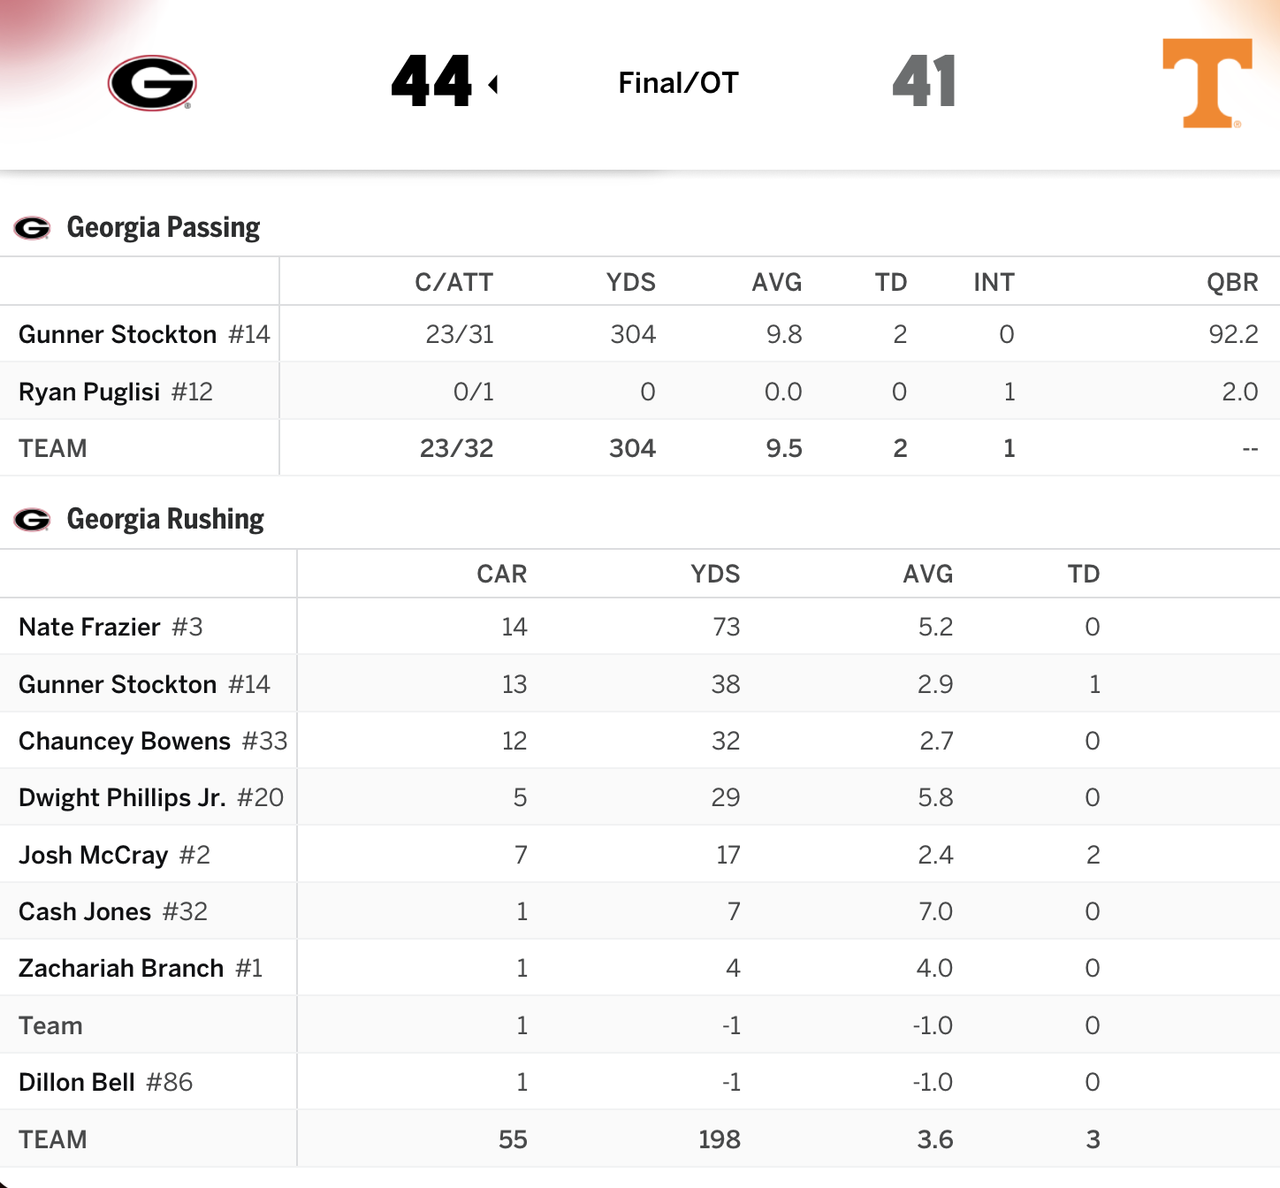
Task: Select Dillon Bell in the rushing table
Action: coord(76,1083)
